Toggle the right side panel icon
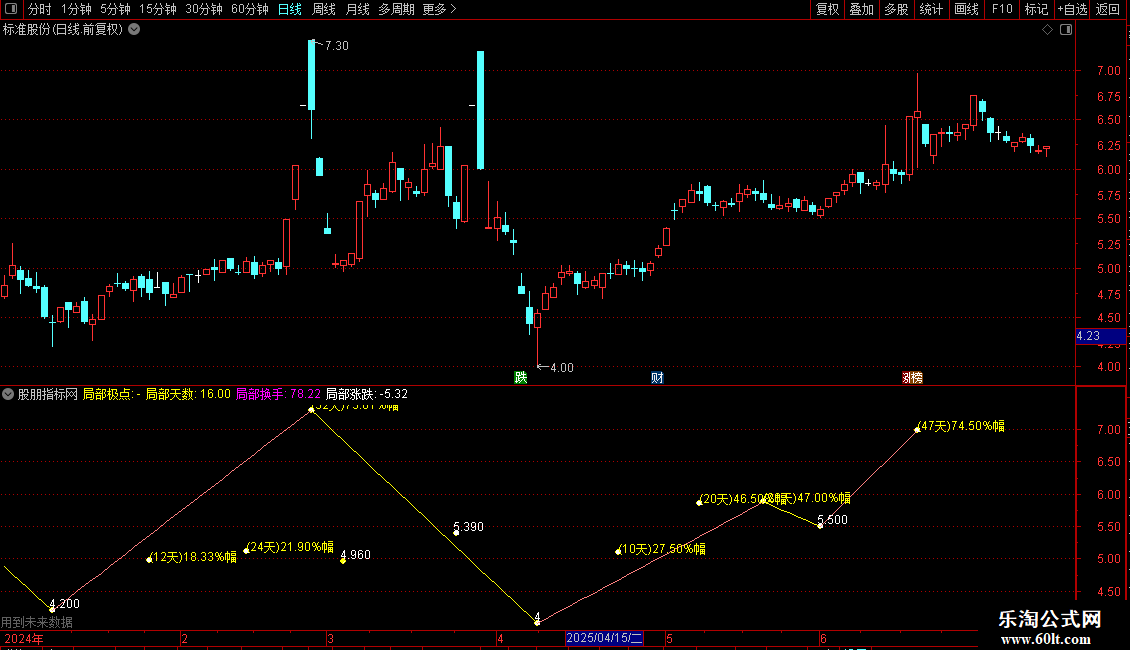1130x650 pixels. [x=1066, y=30]
